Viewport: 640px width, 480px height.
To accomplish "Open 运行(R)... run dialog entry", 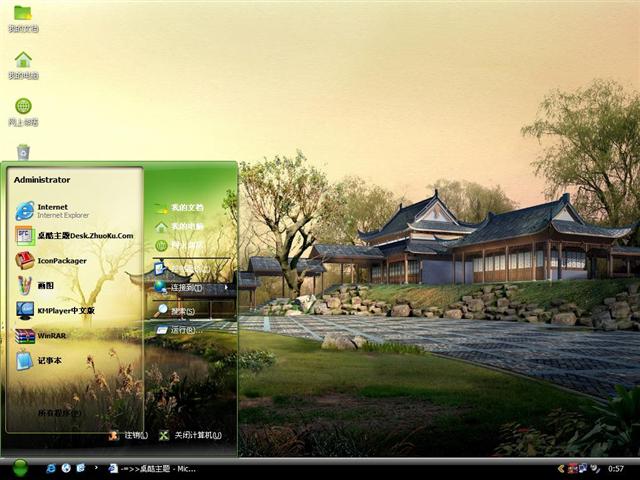I will pos(179,330).
